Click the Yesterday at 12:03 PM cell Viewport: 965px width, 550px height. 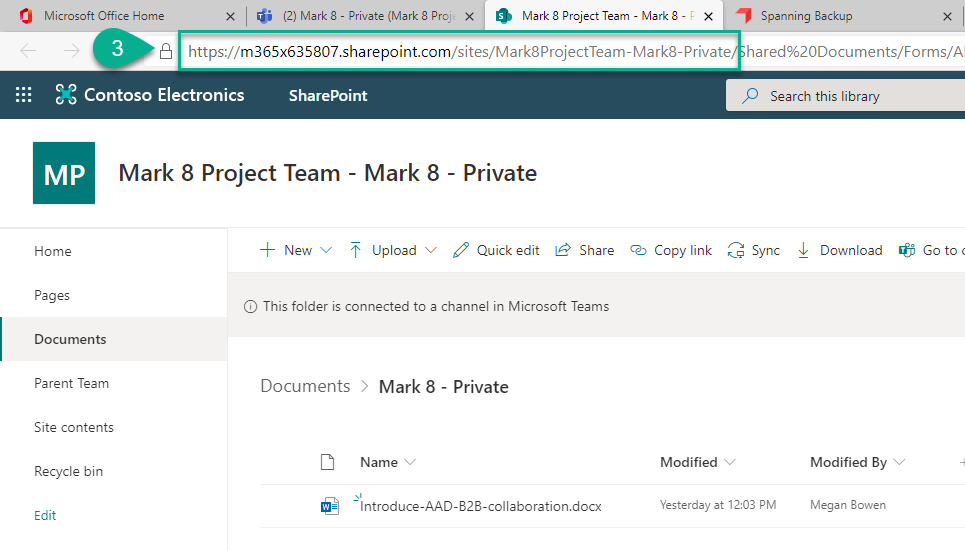click(718, 505)
